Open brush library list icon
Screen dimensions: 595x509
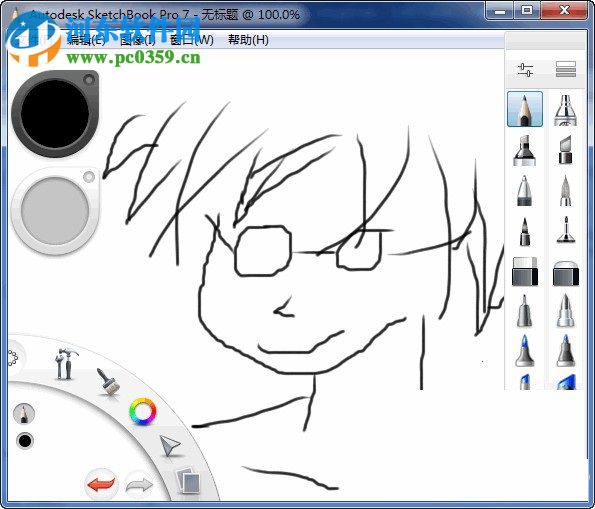click(566, 69)
